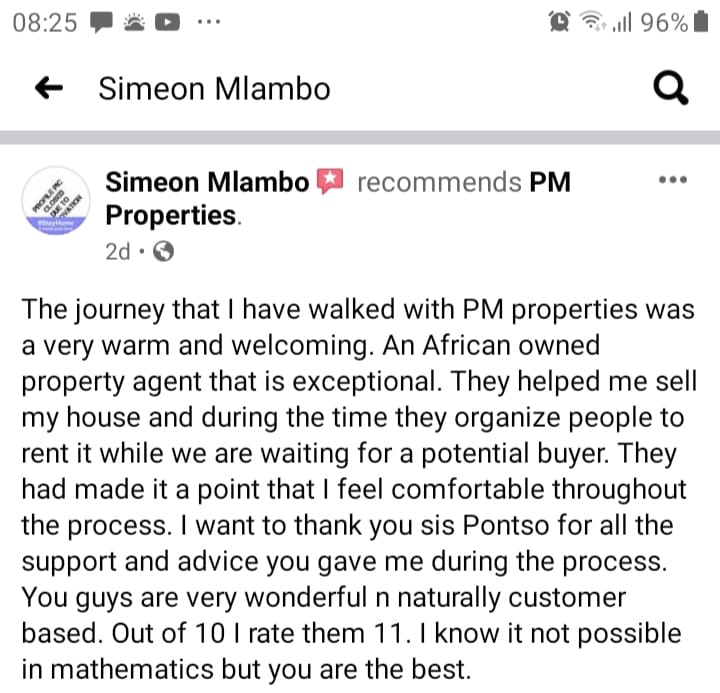Viewport: 720px width, 693px height.
Task: Open search with the magnifier icon
Action: tap(670, 89)
